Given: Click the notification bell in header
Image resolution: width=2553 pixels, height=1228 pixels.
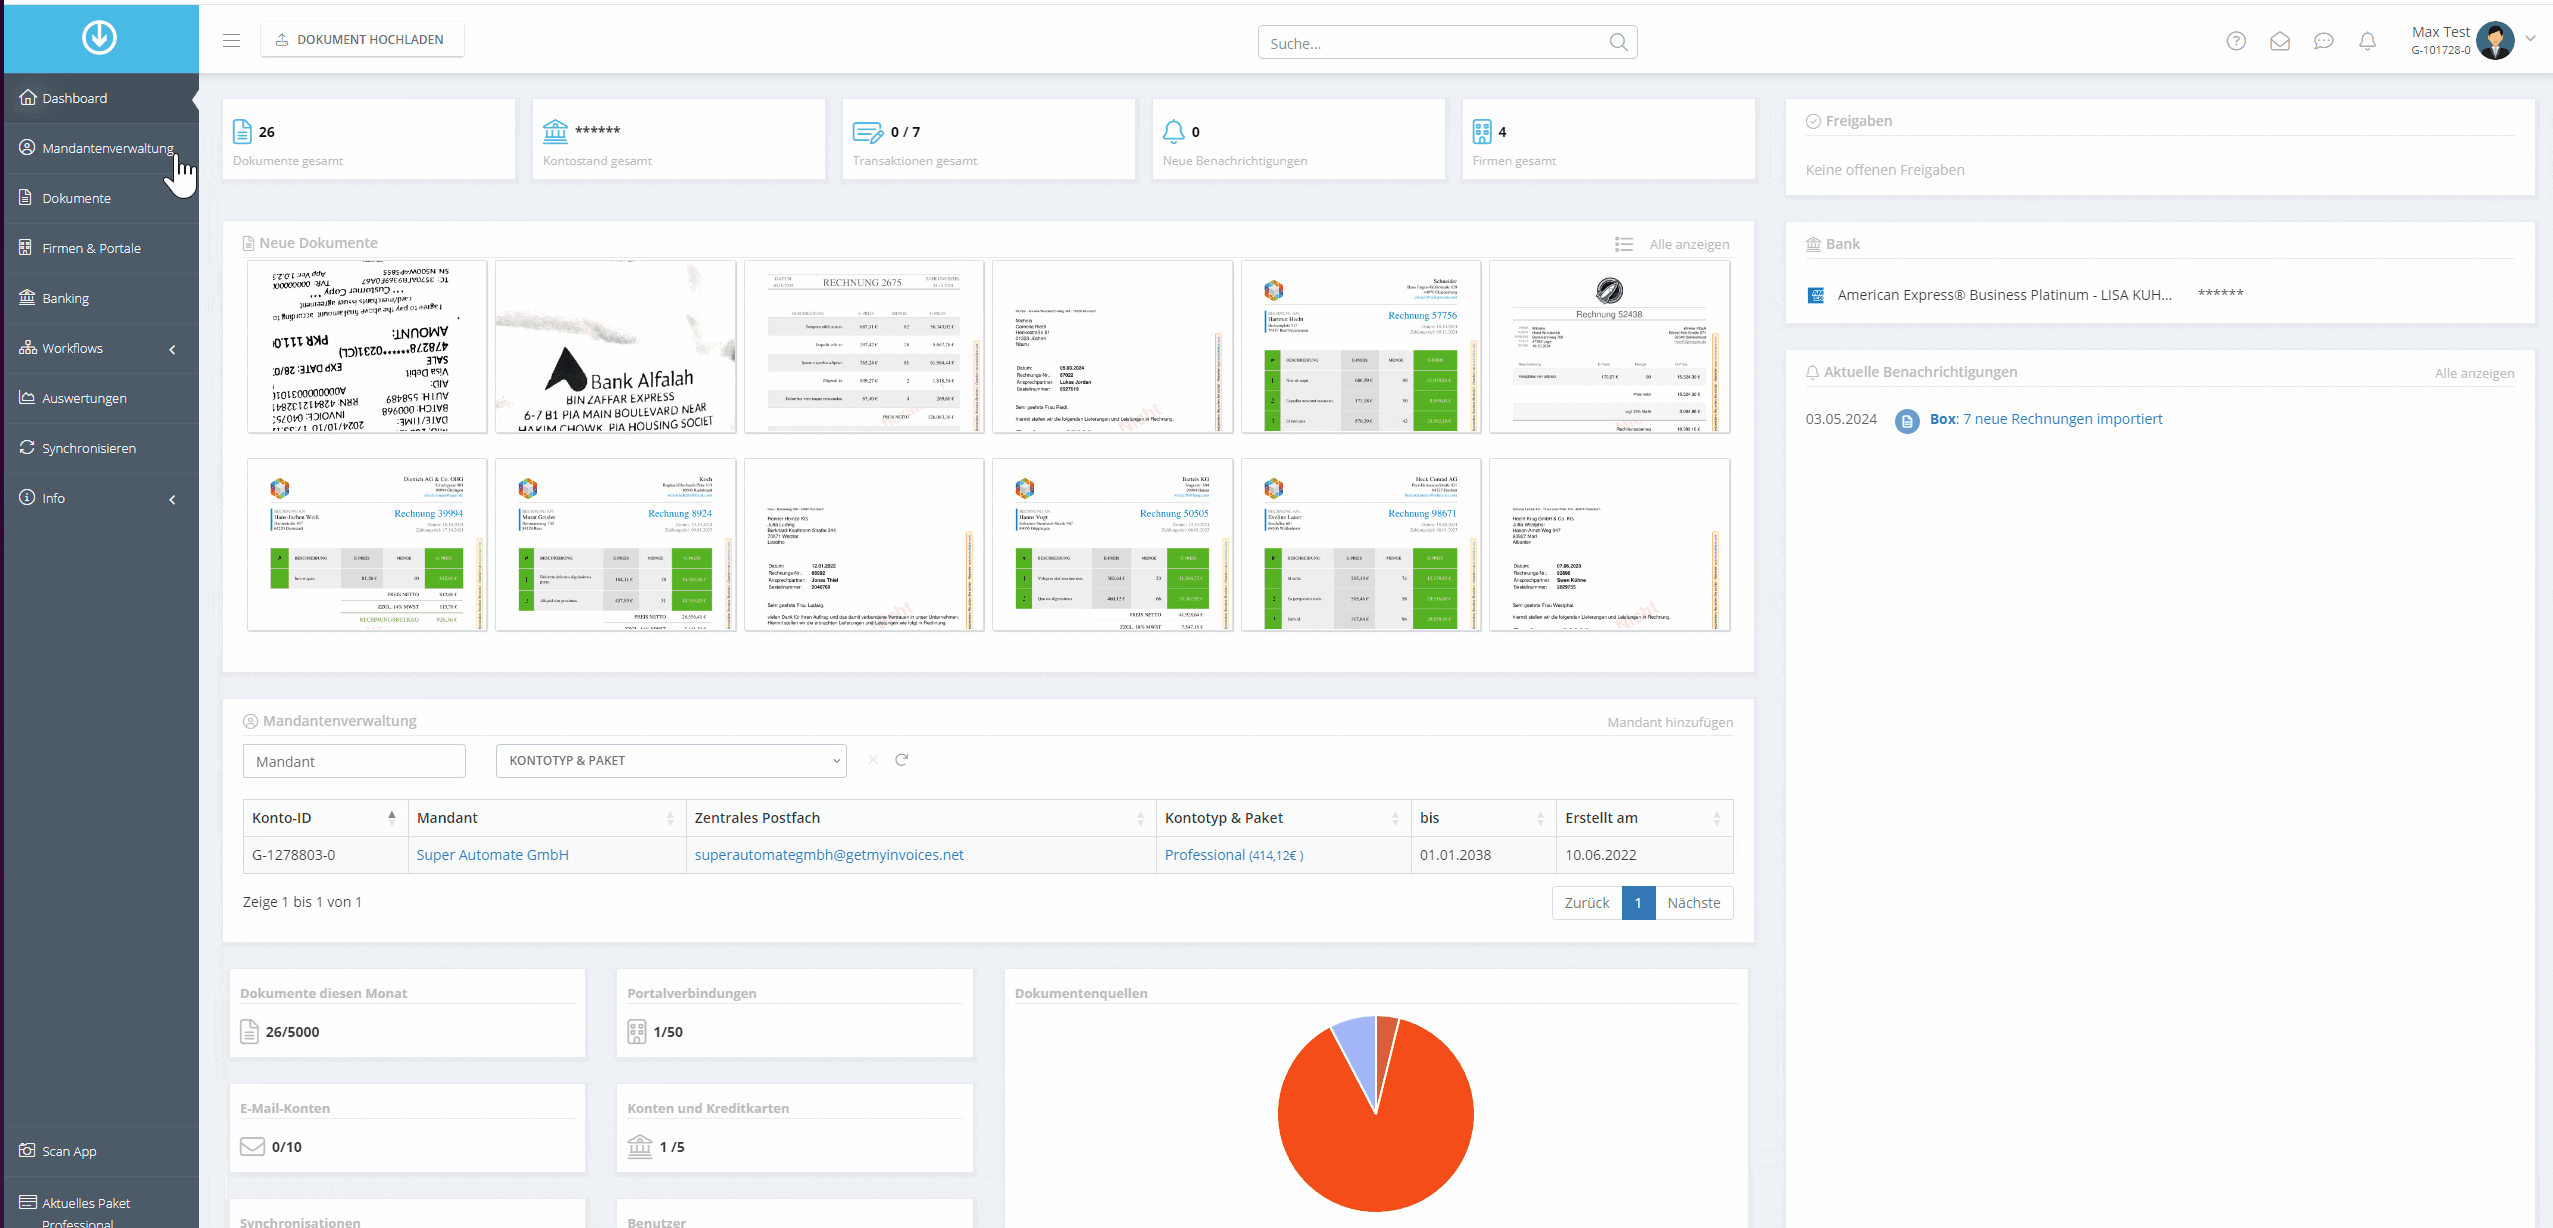Looking at the screenshot, I should pyautogui.click(x=2367, y=41).
